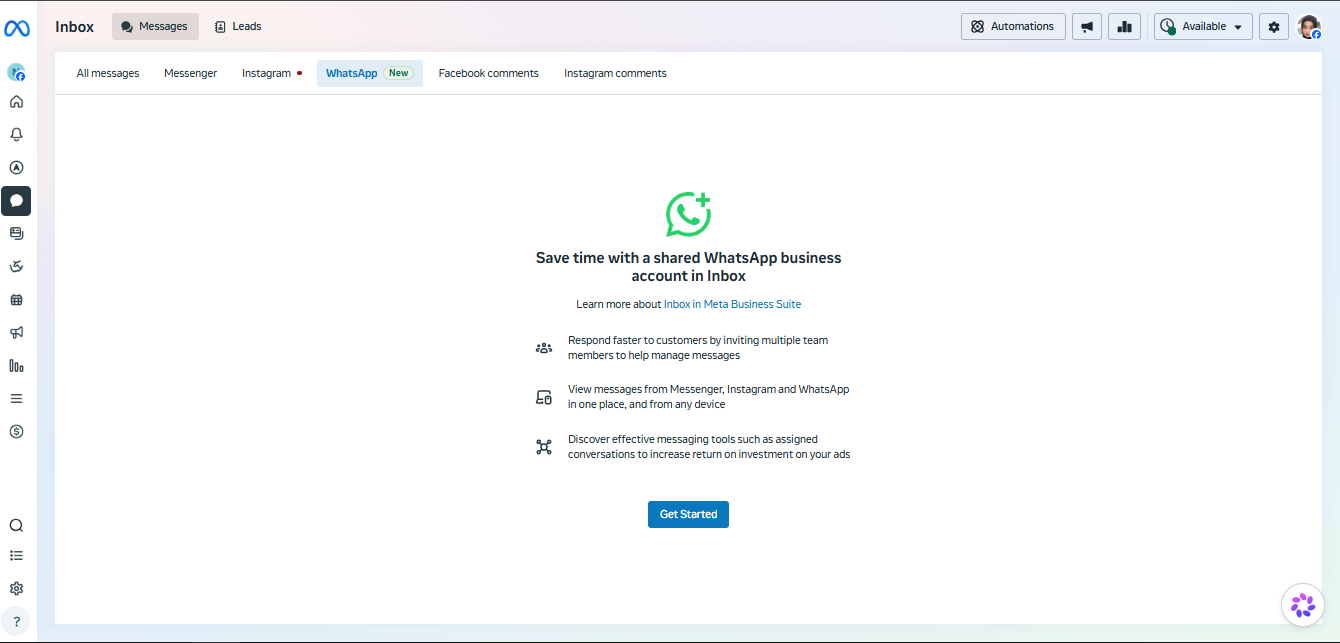Click "Respond faster to customers" text
The width and height of the screenshot is (1340, 643).
click(698, 348)
